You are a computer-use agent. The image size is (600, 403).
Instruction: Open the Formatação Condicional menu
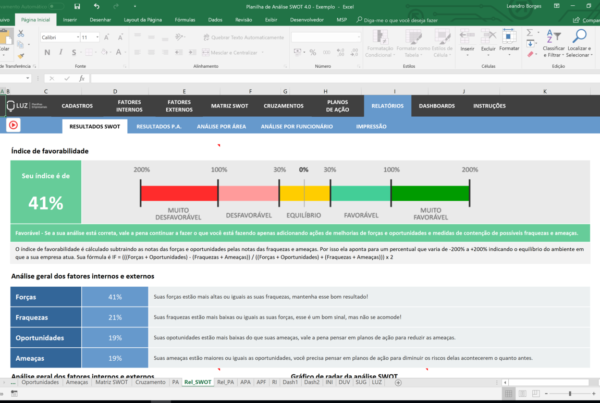(379, 43)
